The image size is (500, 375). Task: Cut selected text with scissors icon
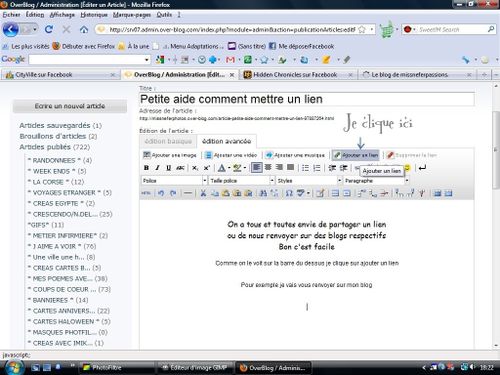[x=203, y=193]
